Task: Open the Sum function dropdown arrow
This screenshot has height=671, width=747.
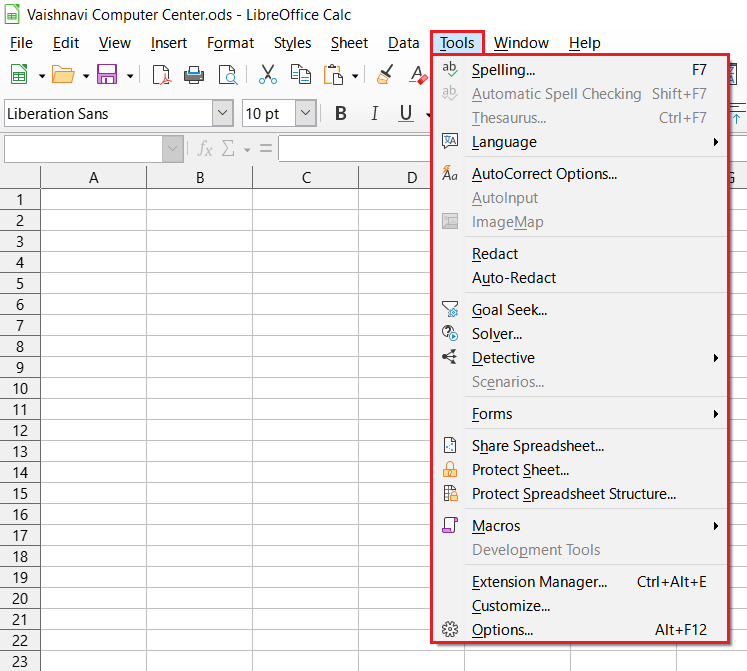Action: (247, 150)
